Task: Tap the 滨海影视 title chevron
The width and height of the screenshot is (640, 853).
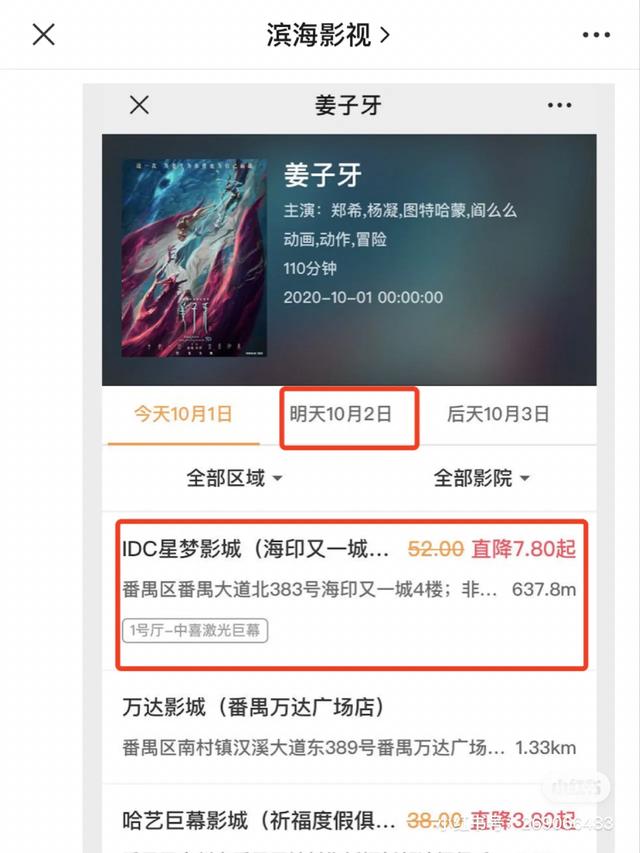Action: click(x=385, y=35)
